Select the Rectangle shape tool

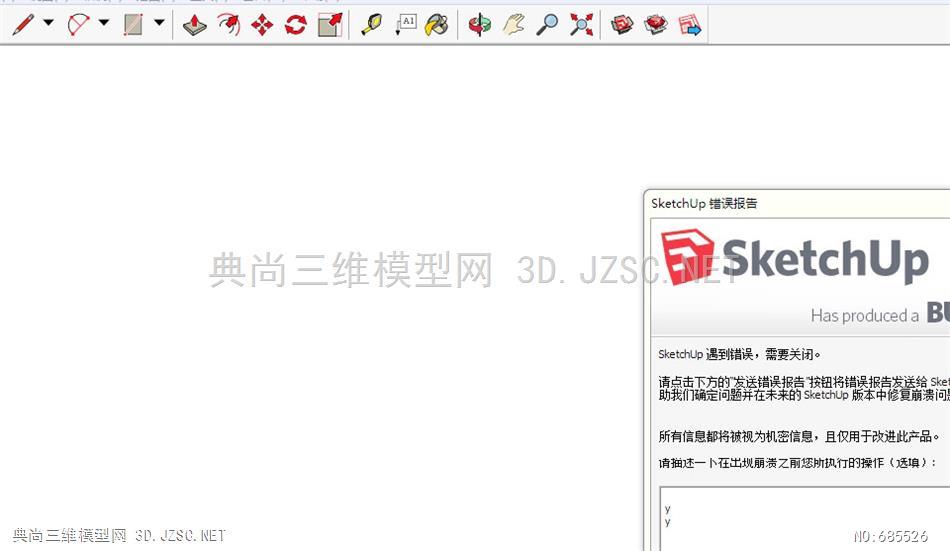(133, 24)
